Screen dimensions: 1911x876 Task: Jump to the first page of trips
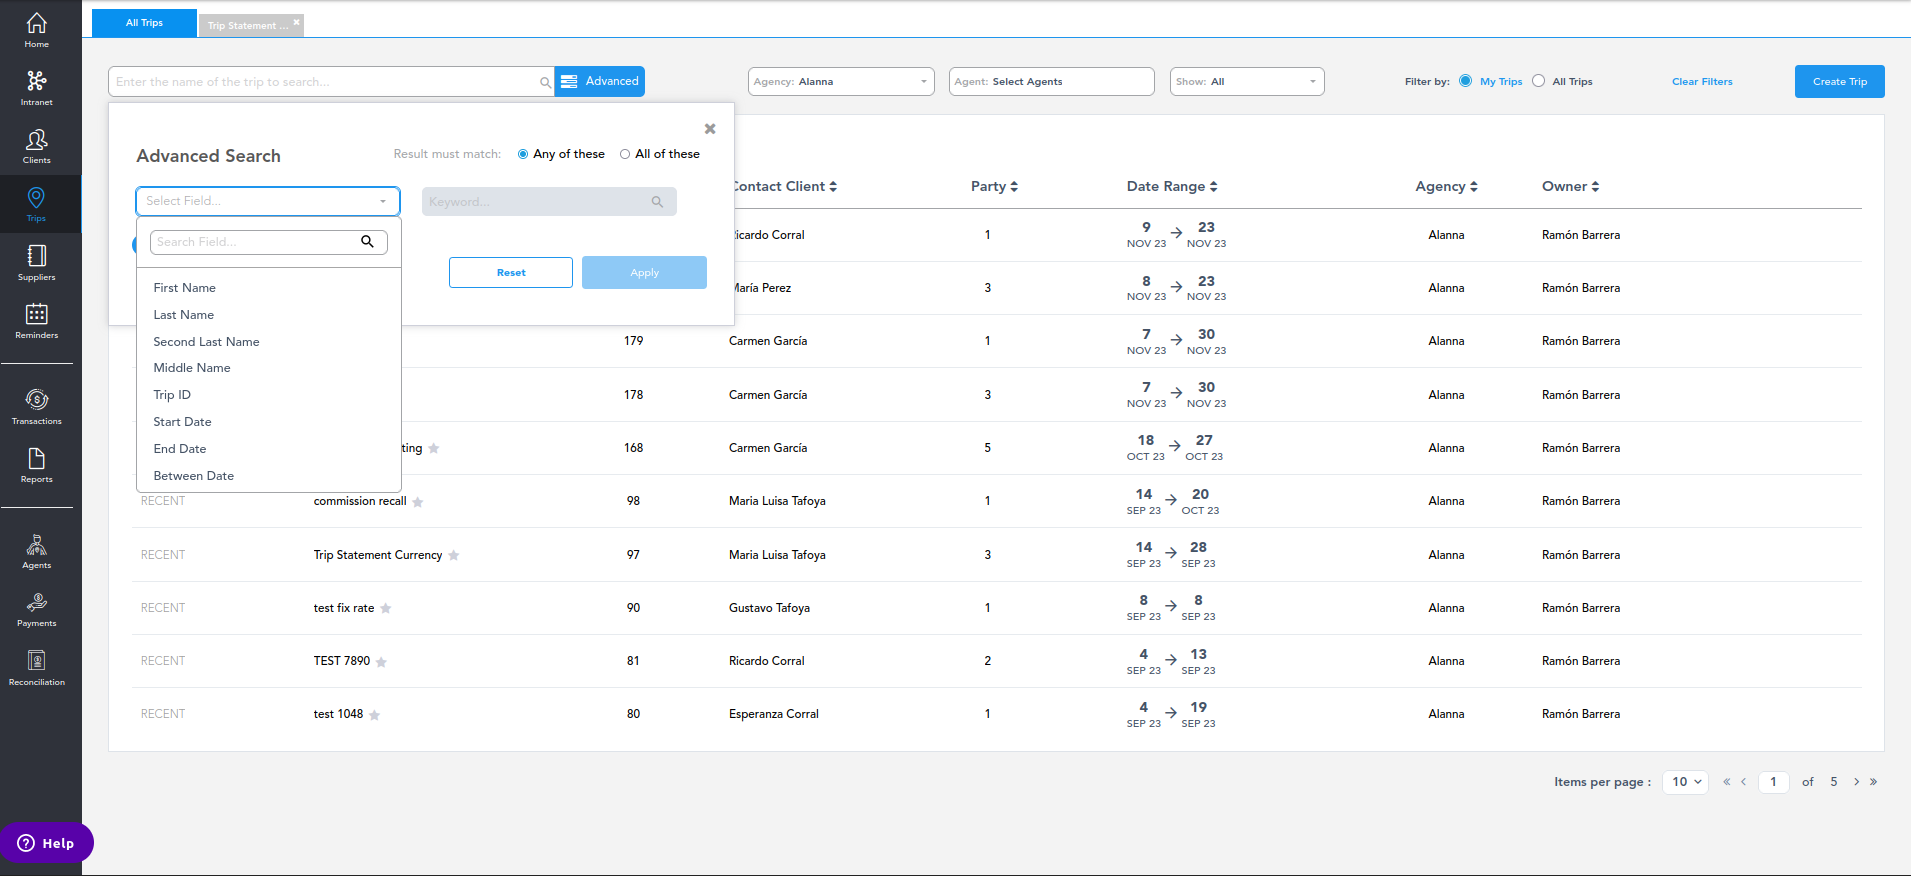tap(1727, 782)
